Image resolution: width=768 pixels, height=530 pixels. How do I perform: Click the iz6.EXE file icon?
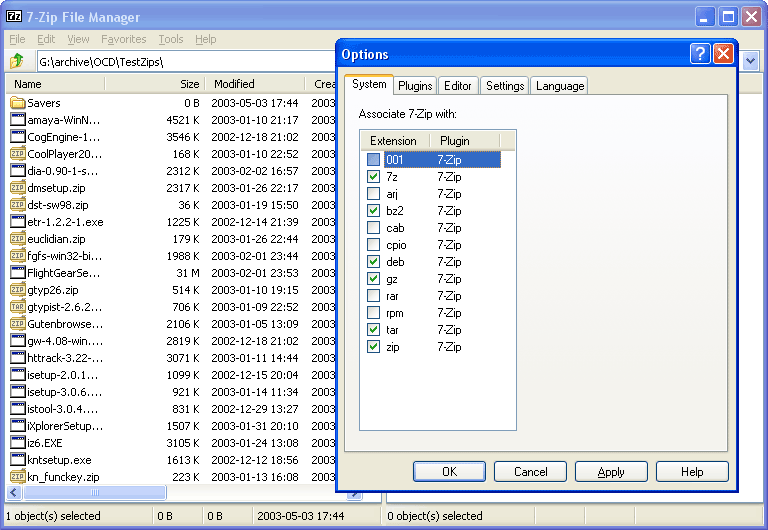[x=18, y=442]
